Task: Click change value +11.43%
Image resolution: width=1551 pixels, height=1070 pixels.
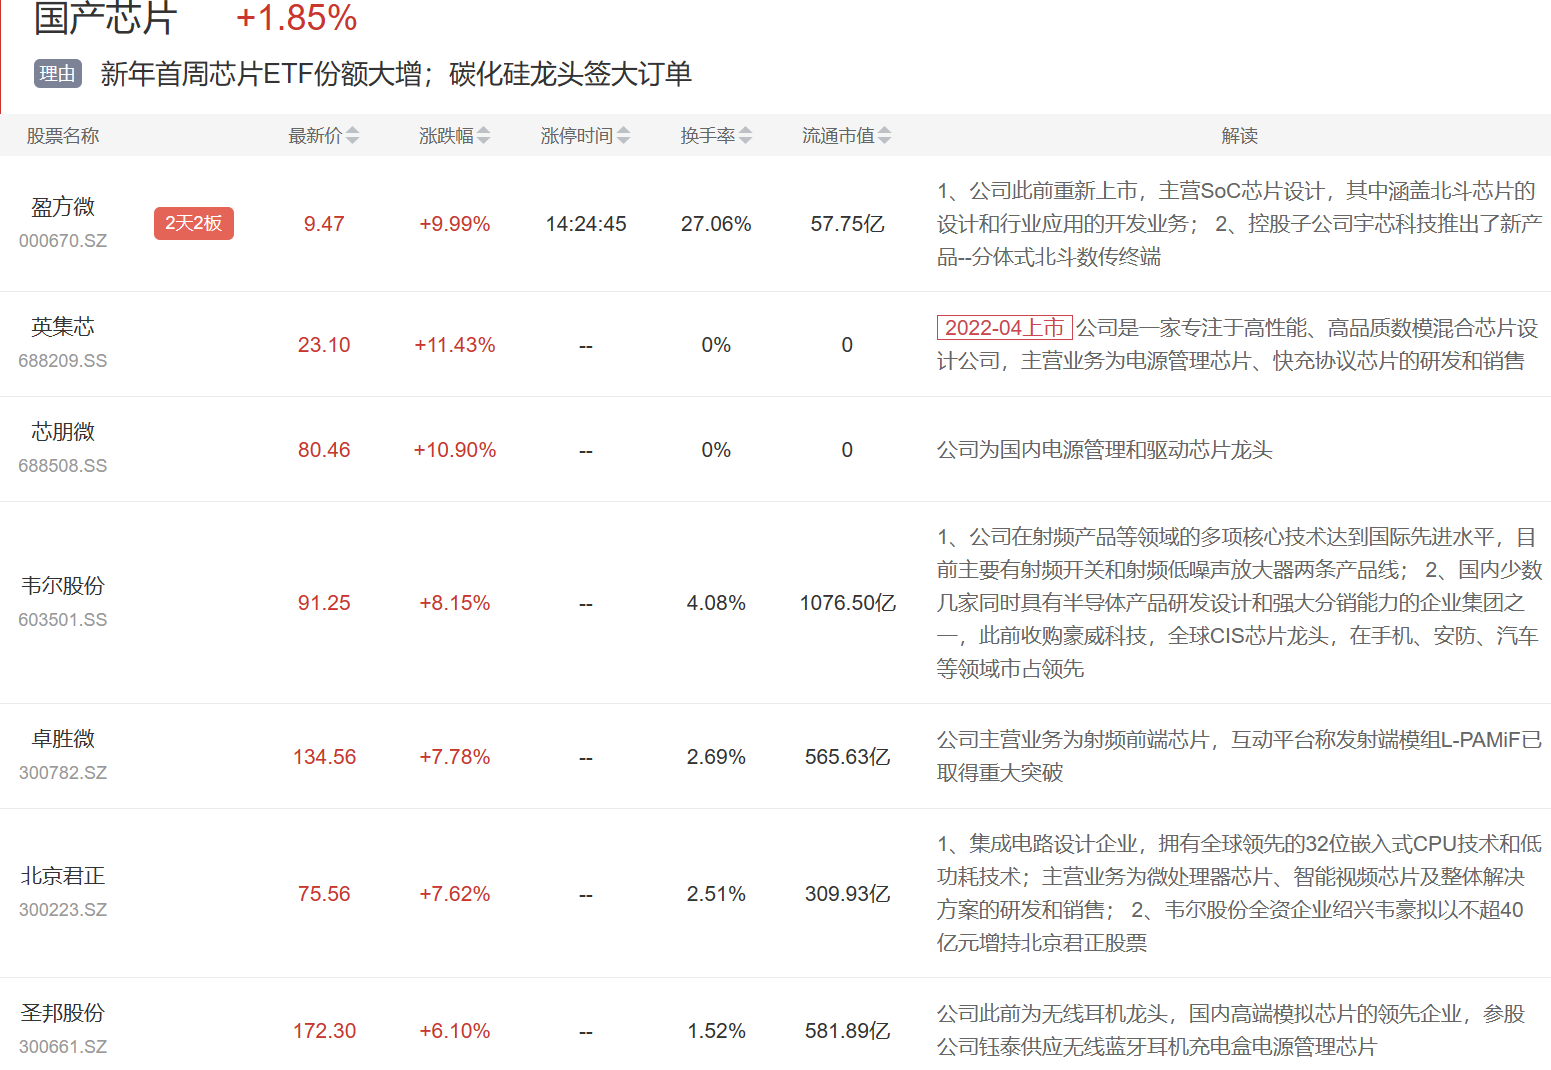Action: 455,345
